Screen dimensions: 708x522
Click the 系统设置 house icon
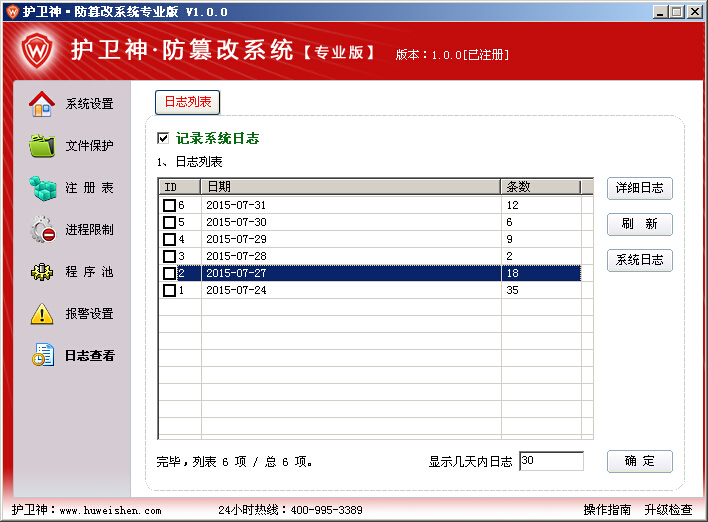click(42, 104)
